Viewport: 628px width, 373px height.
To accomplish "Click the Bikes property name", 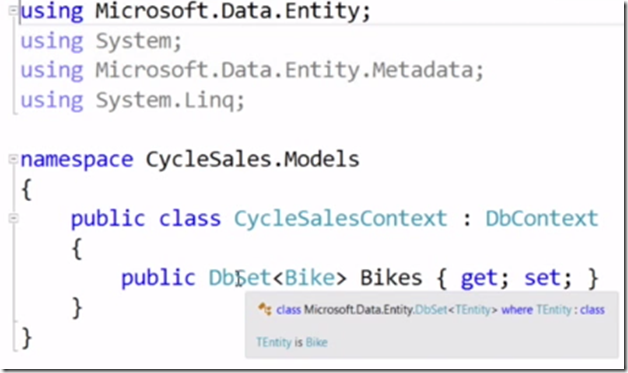I will (x=391, y=277).
